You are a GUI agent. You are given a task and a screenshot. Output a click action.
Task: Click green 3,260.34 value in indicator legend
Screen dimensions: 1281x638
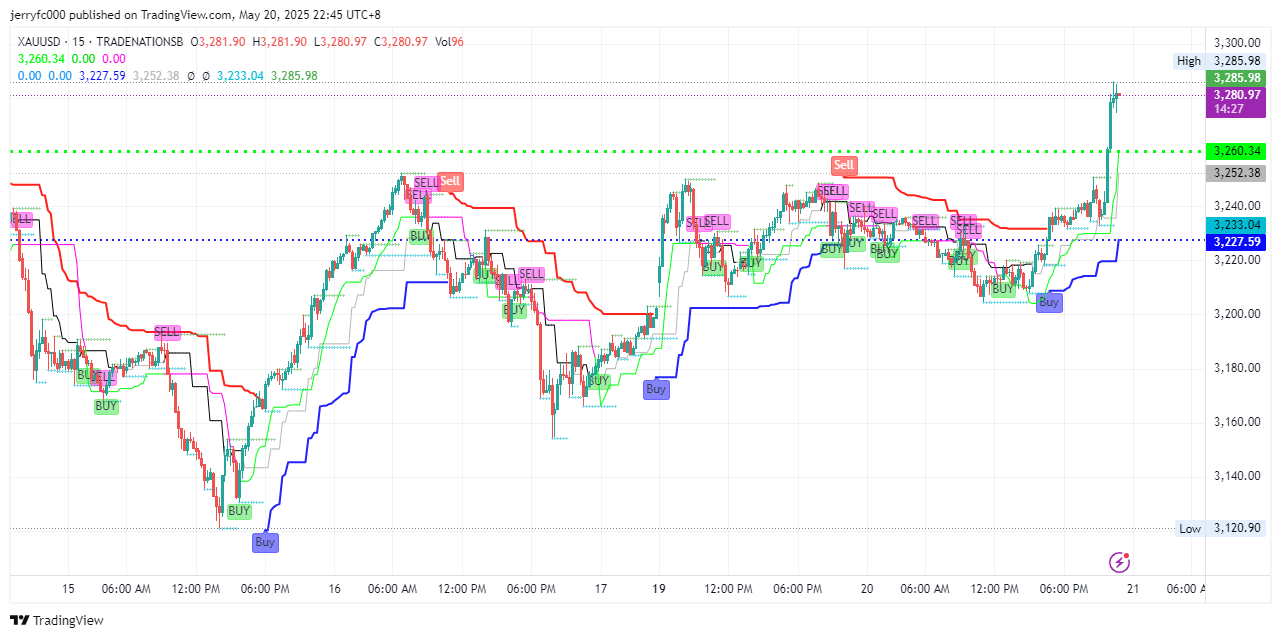[42, 59]
